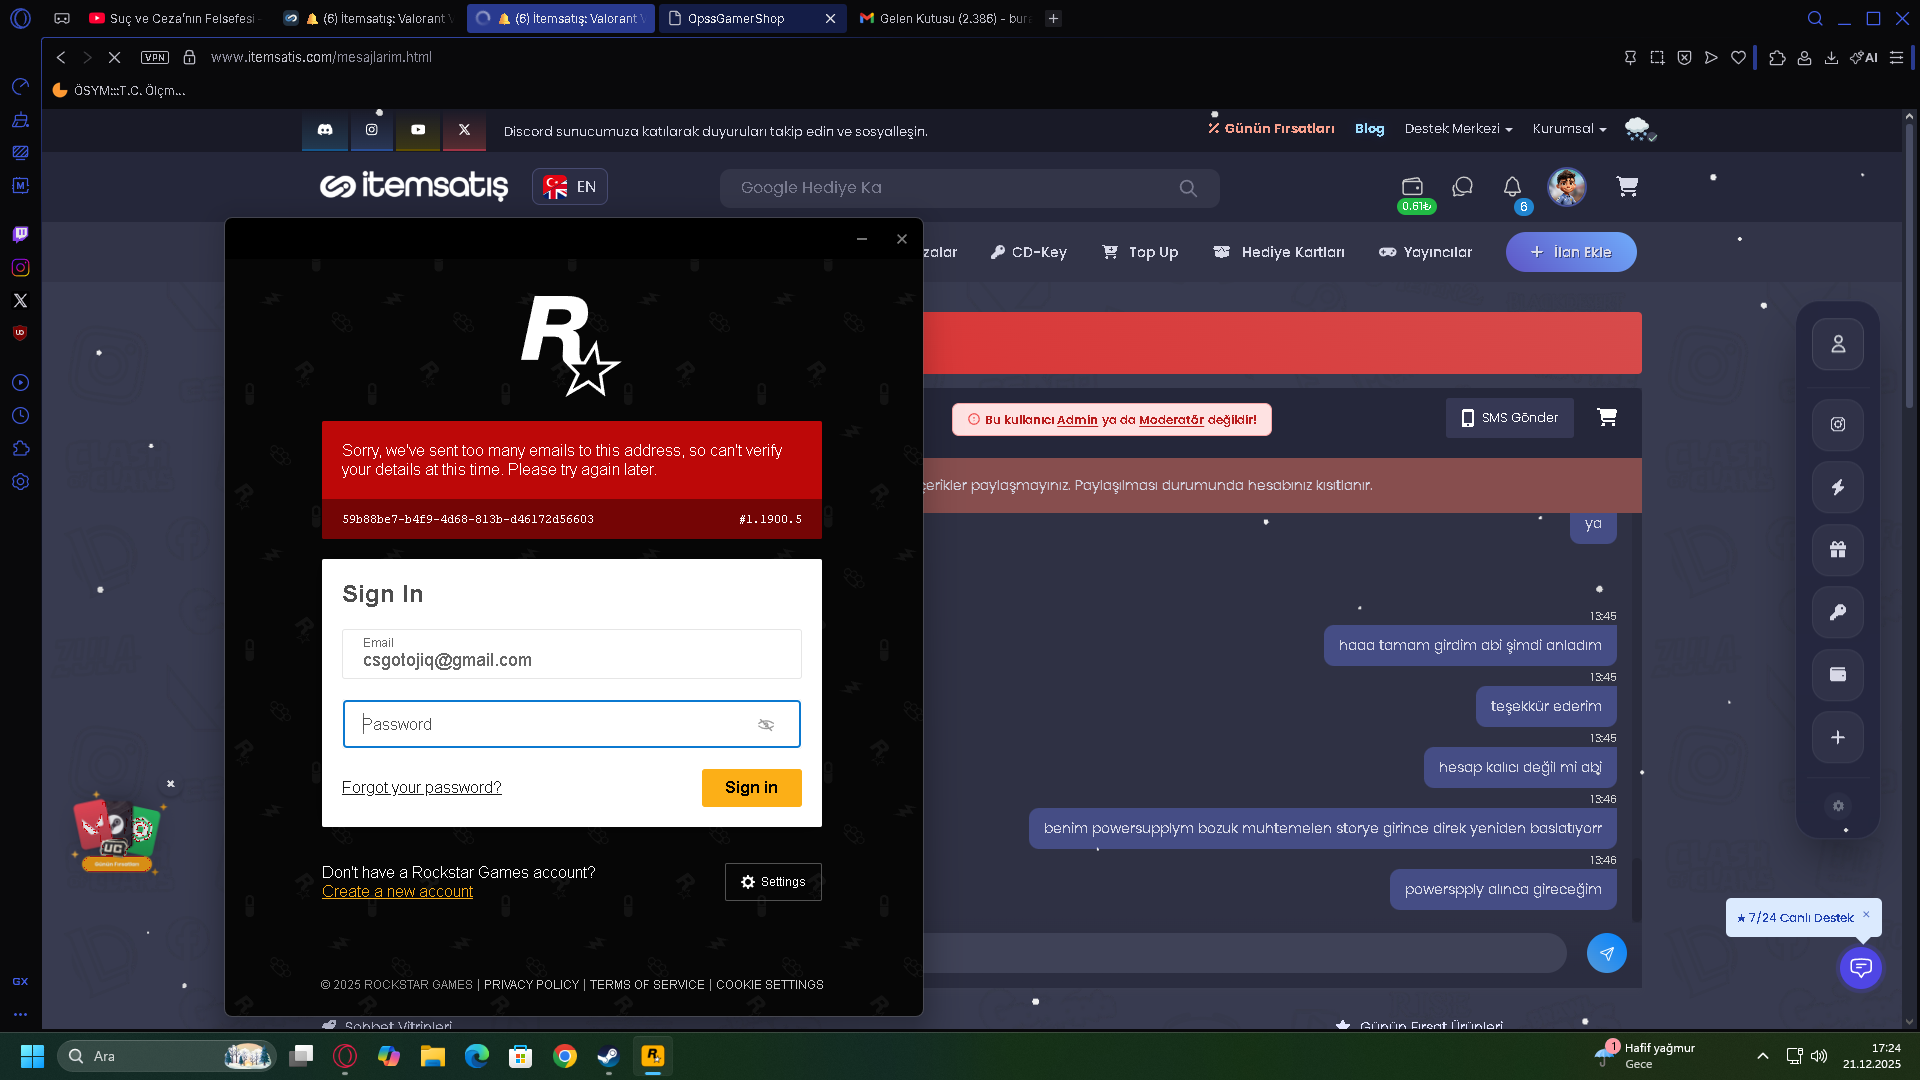The height and width of the screenshot is (1080, 1920).
Task: Click the İlan Ekle button
Action: [x=1571, y=252]
